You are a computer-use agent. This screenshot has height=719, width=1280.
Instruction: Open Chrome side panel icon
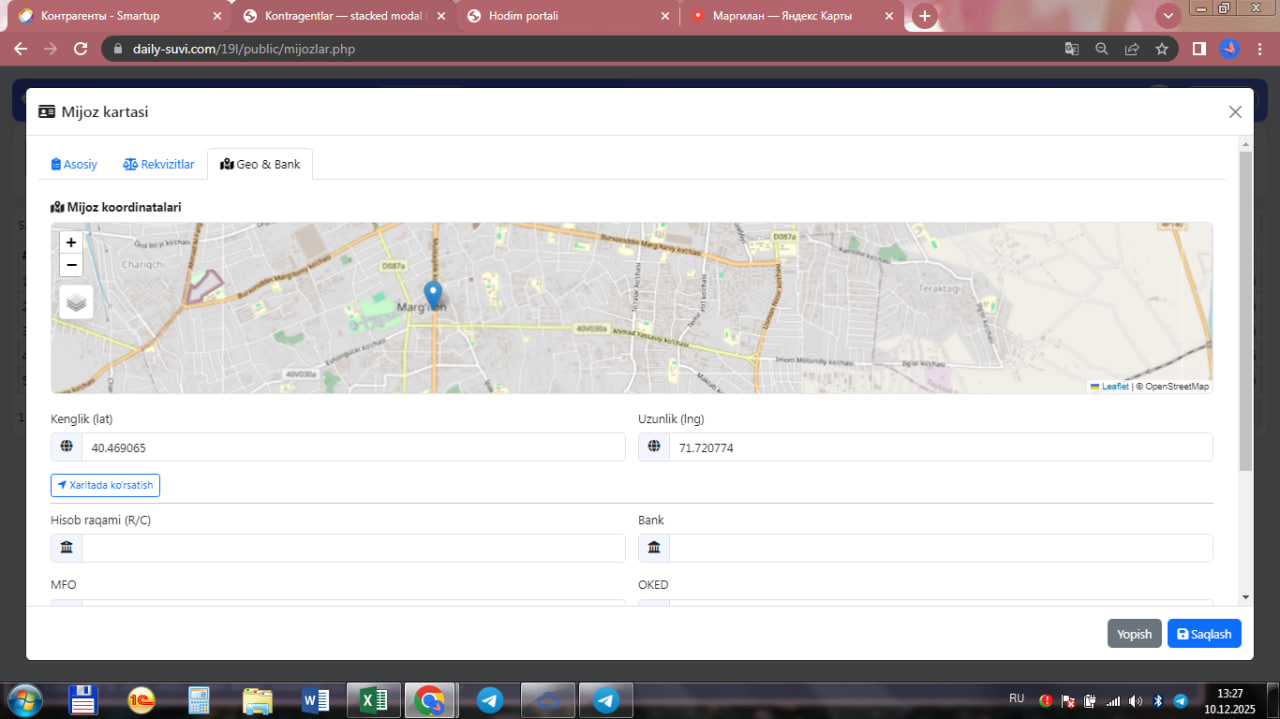[1199, 49]
